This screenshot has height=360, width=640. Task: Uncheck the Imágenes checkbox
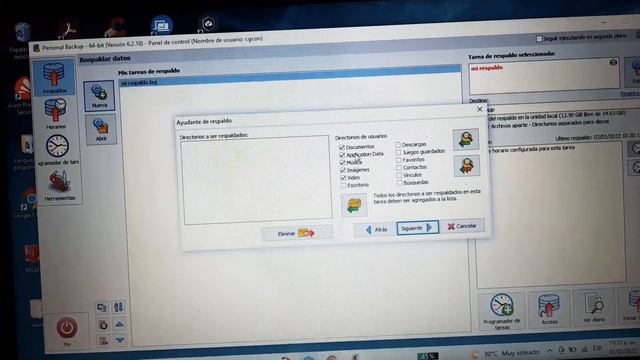click(x=343, y=170)
